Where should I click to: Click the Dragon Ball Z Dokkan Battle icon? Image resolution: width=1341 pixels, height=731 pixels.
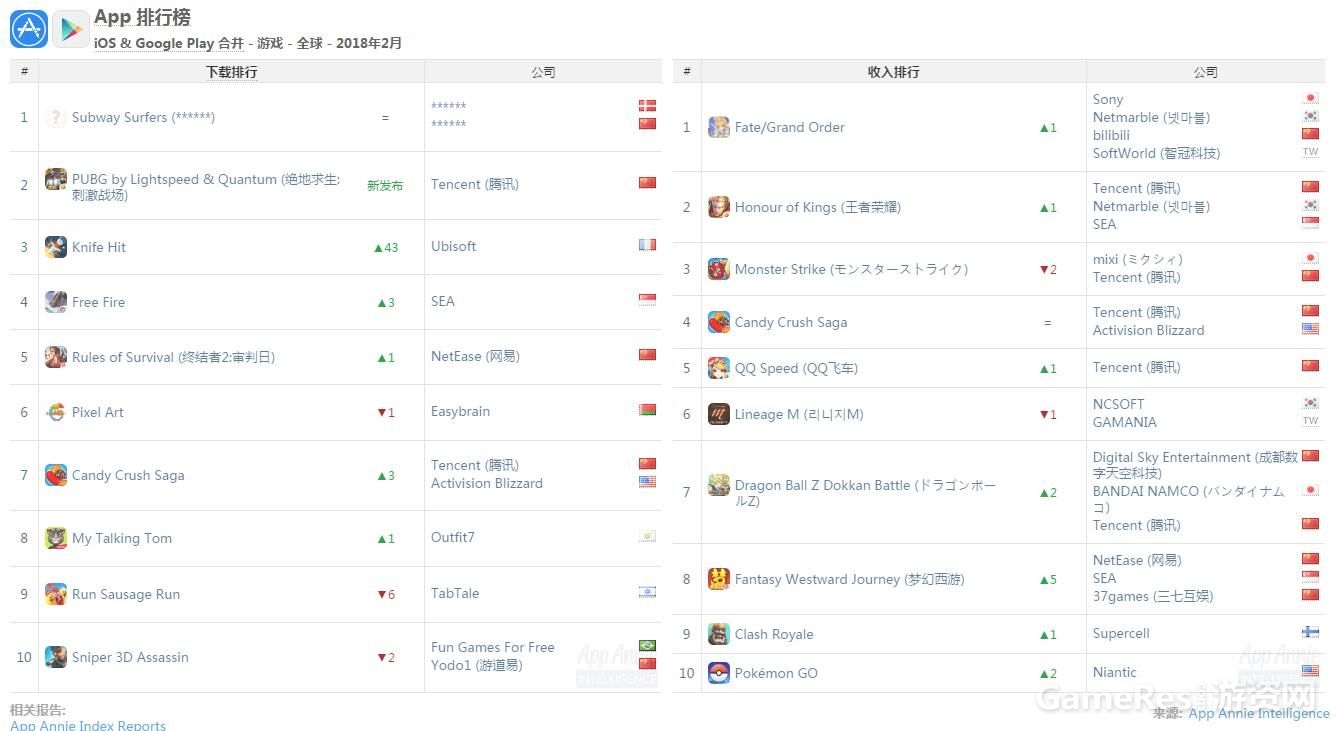click(719, 485)
